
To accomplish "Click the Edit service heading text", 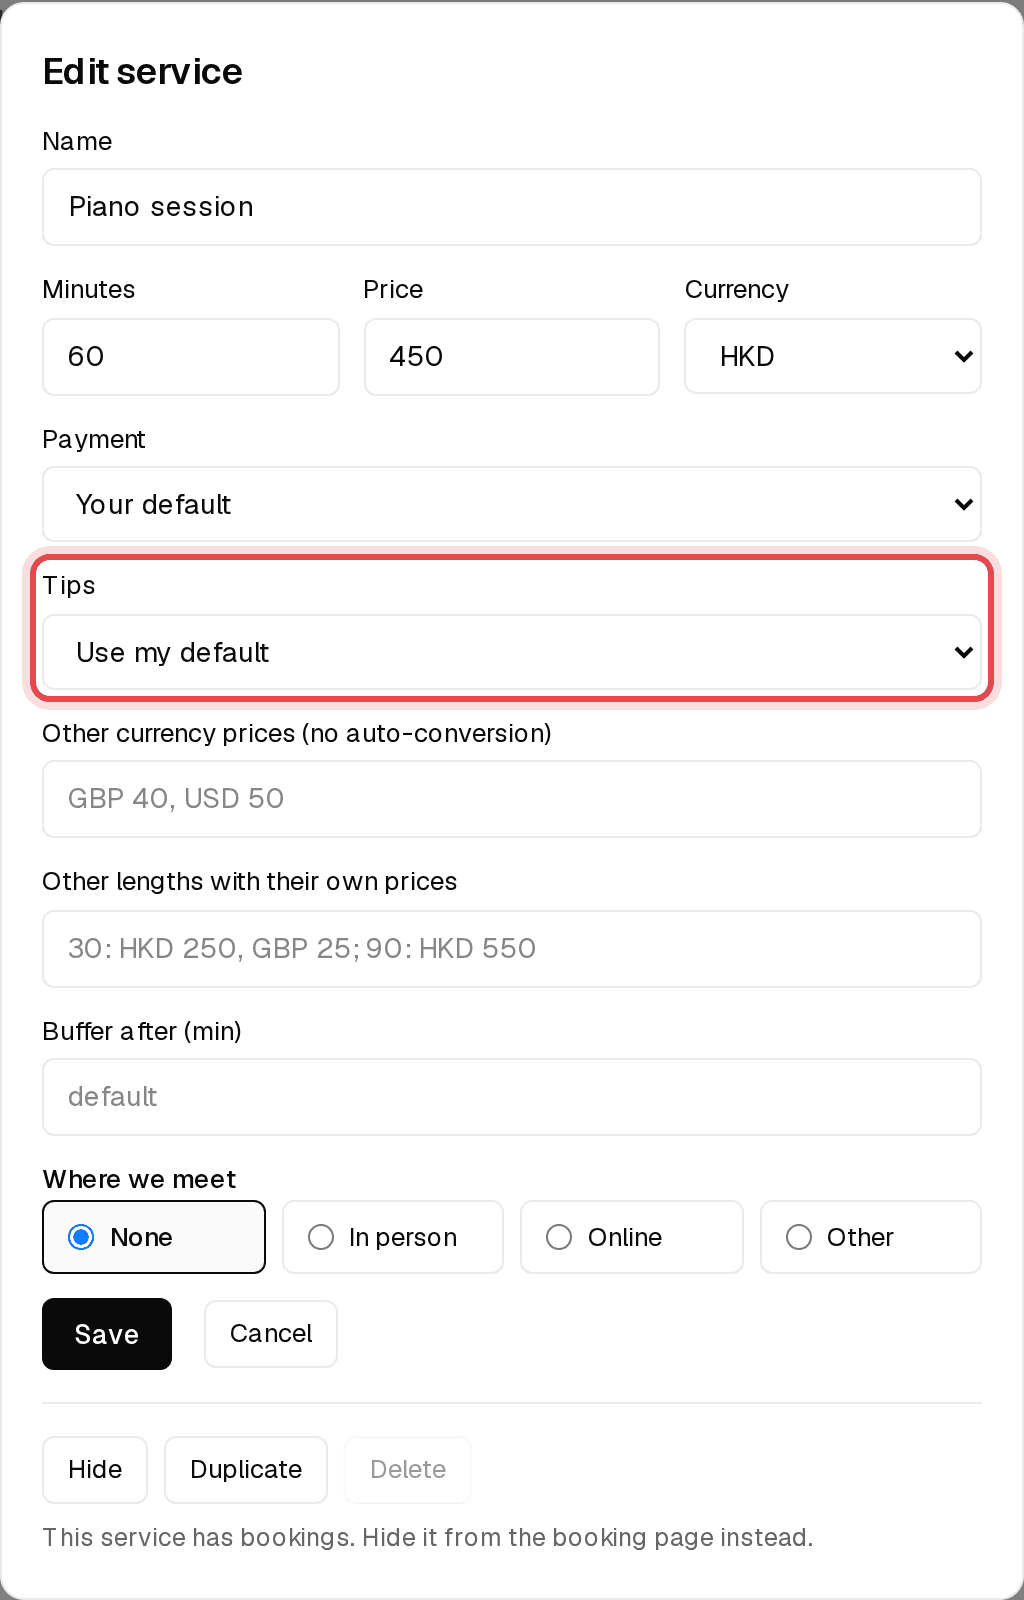I will 143,72.
